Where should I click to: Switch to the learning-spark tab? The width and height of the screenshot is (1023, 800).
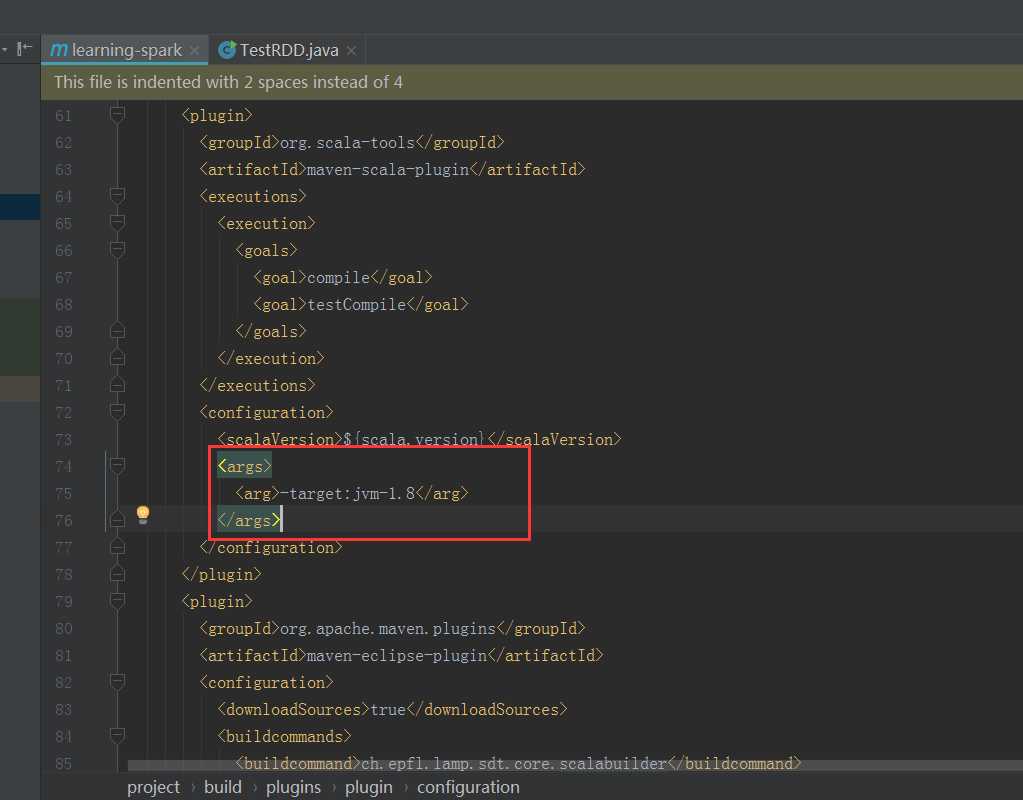point(124,50)
